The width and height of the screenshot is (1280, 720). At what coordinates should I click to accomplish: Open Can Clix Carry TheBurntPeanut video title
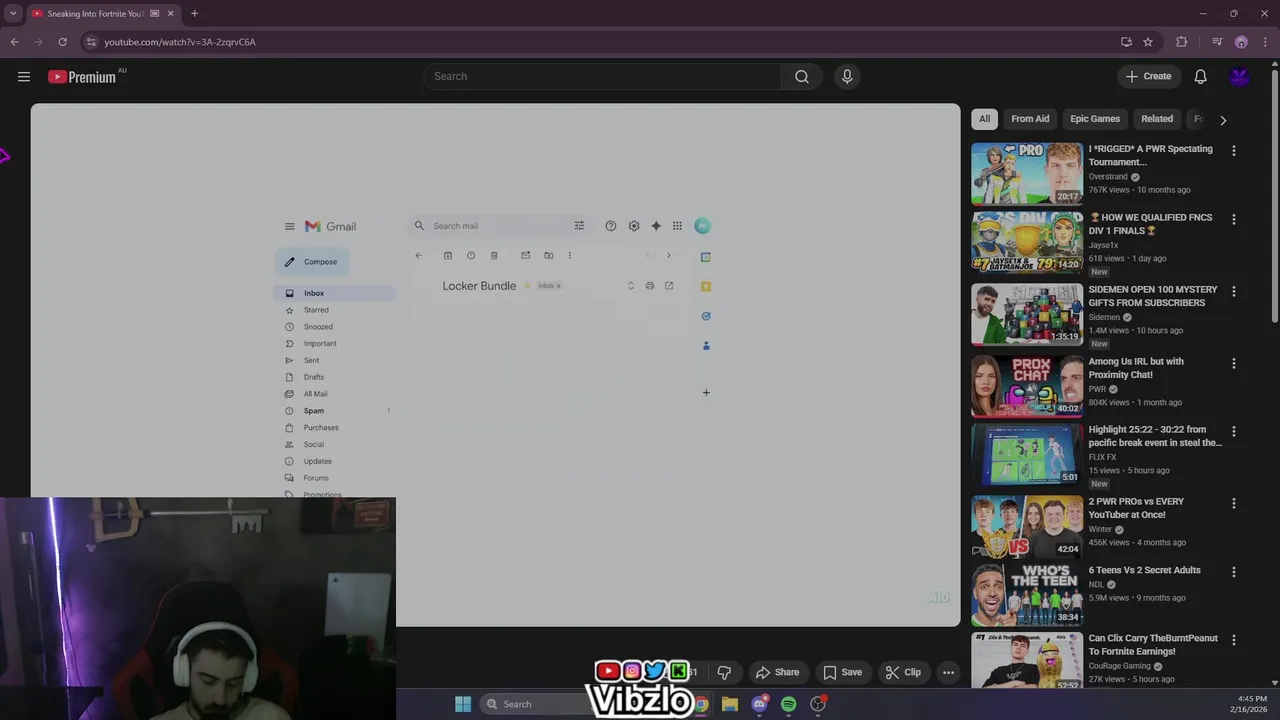click(x=1153, y=645)
